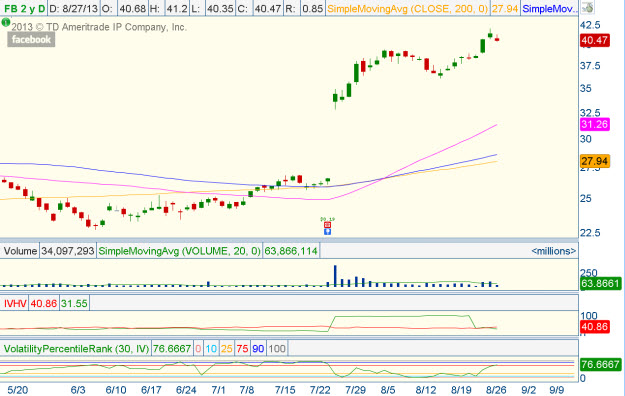
Task: Click the close value 40.47 in header
Action: point(268,8)
